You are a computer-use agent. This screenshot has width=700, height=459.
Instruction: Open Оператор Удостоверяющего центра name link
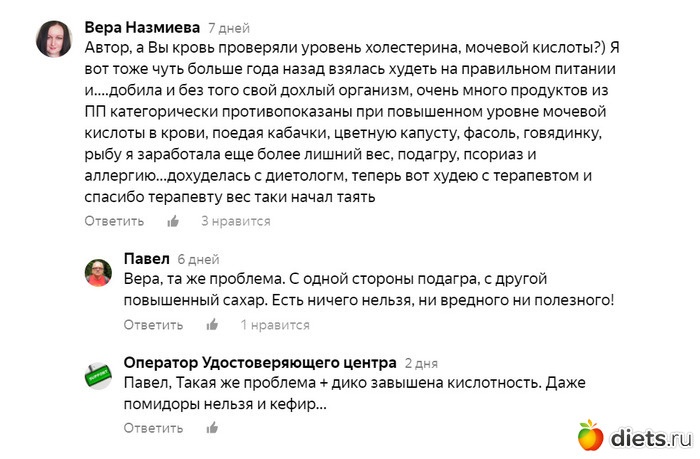pyautogui.click(x=259, y=362)
